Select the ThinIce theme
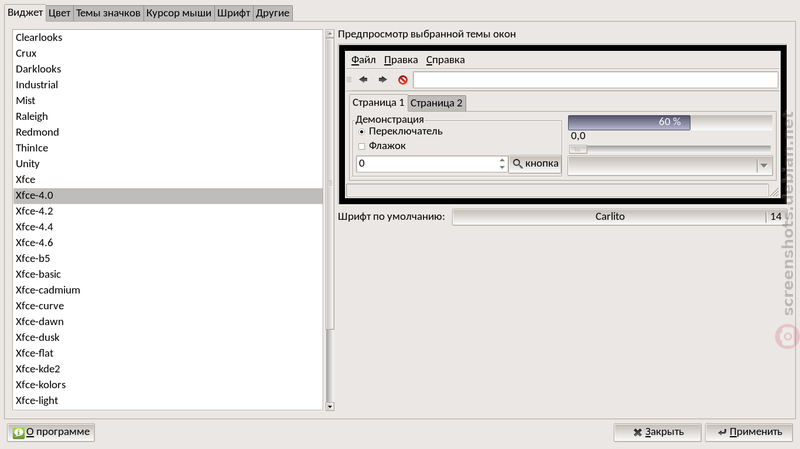 click(168, 148)
